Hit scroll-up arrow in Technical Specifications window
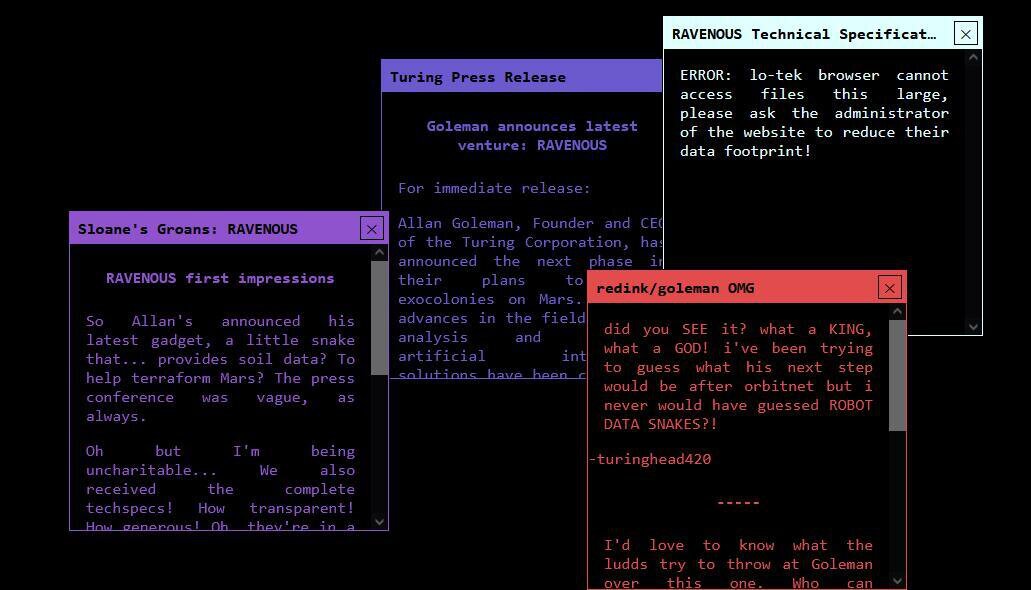 click(x=973, y=58)
